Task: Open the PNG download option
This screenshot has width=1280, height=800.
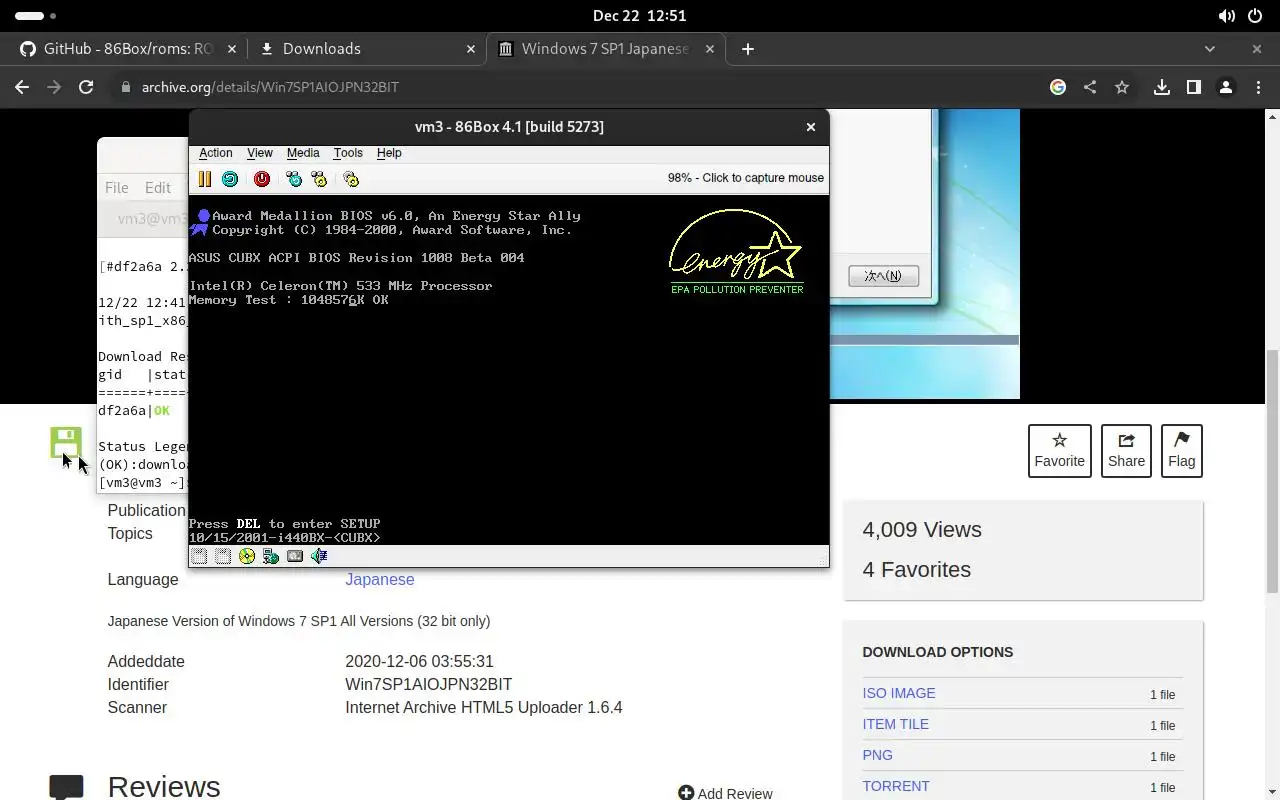Action: pyautogui.click(x=878, y=755)
